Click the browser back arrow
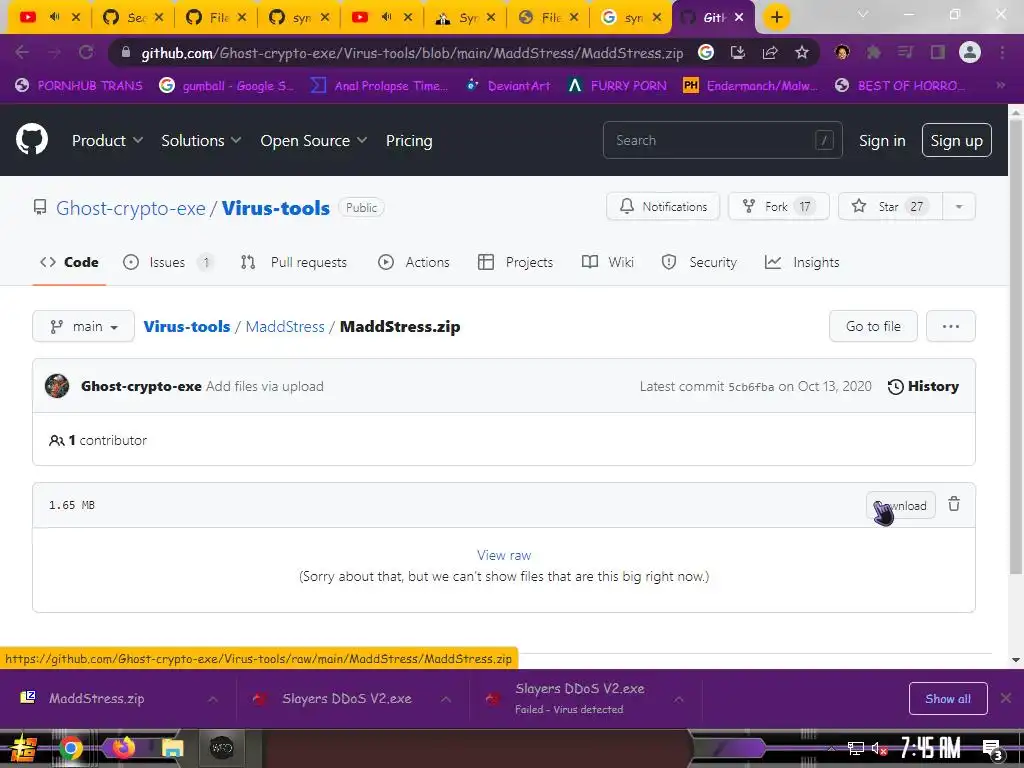The width and height of the screenshot is (1024, 768). point(22,52)
